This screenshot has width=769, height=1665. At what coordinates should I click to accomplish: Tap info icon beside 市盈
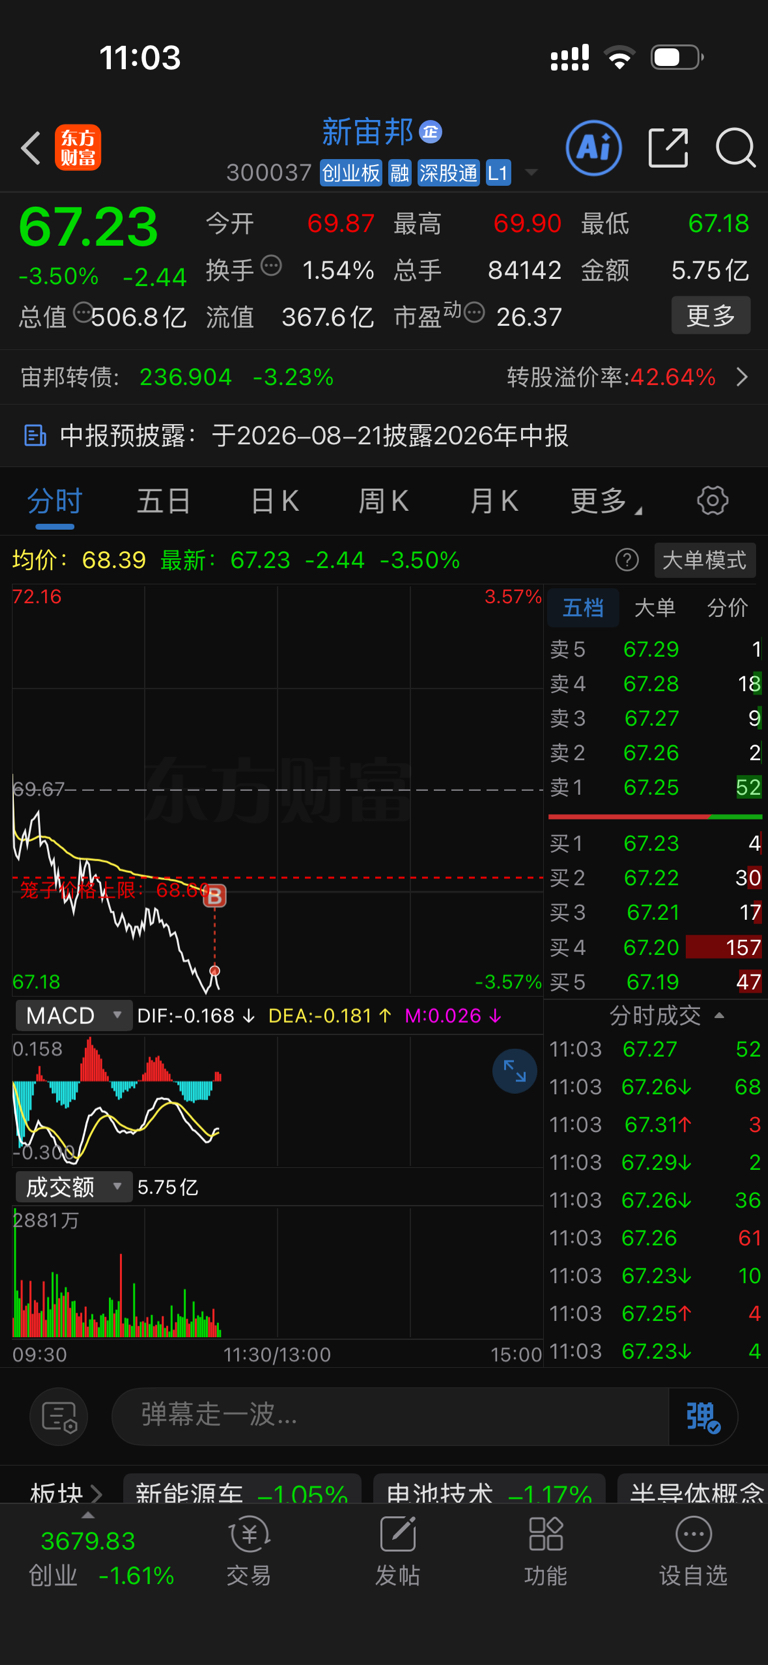[x=475, y=313]
